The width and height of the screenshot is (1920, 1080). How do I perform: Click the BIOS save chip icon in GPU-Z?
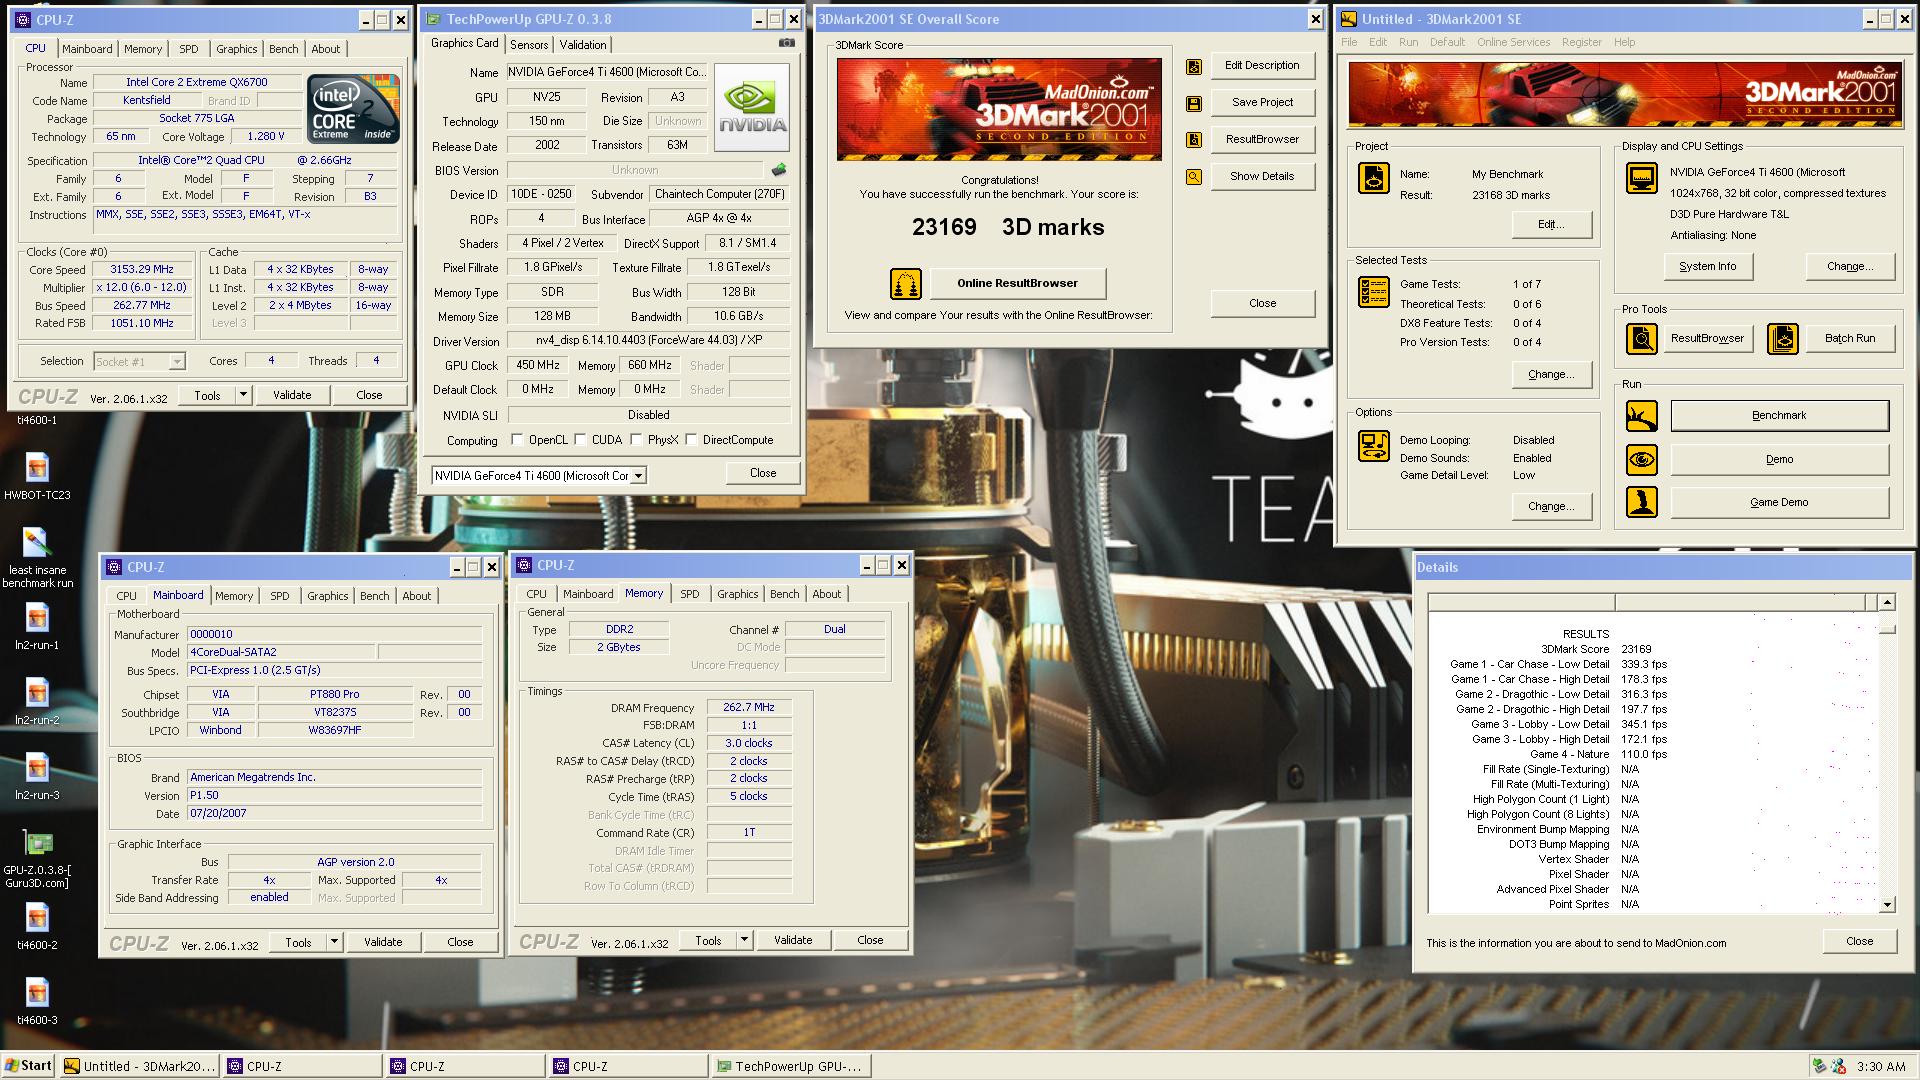[x=779, y=170]
